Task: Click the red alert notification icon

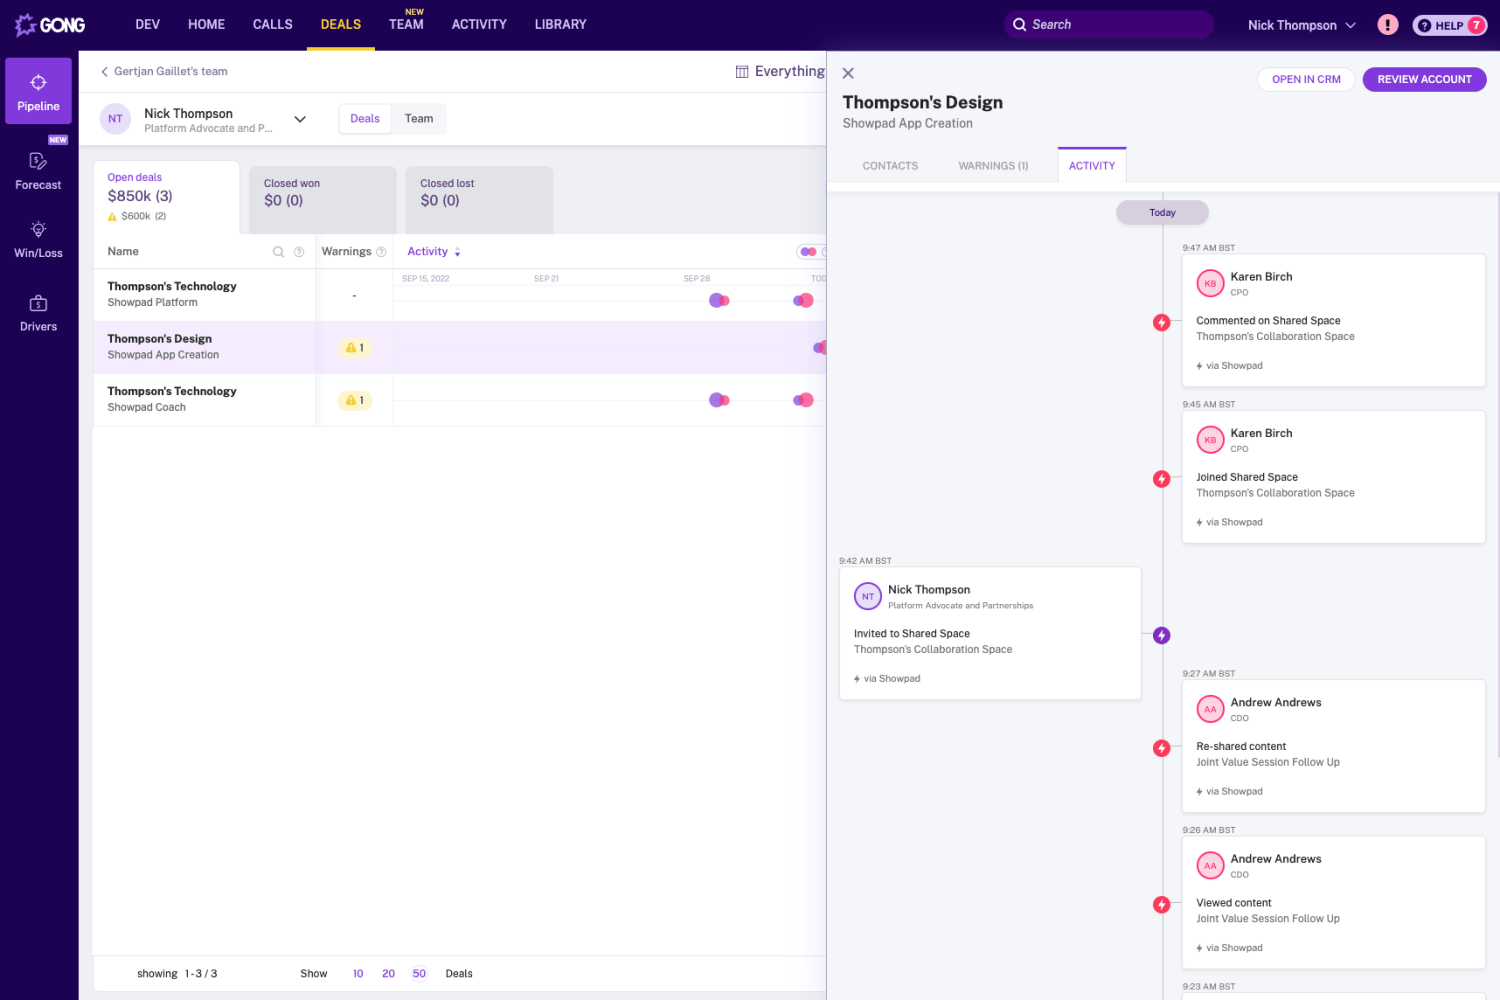Action: pos(1387,25)
